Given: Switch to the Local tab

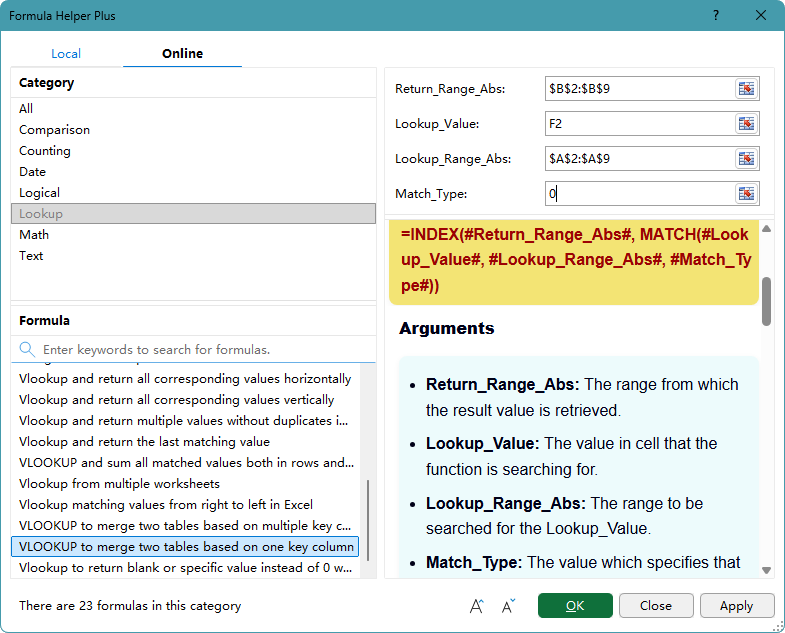Looking at the screenshot, I should 66,54.
